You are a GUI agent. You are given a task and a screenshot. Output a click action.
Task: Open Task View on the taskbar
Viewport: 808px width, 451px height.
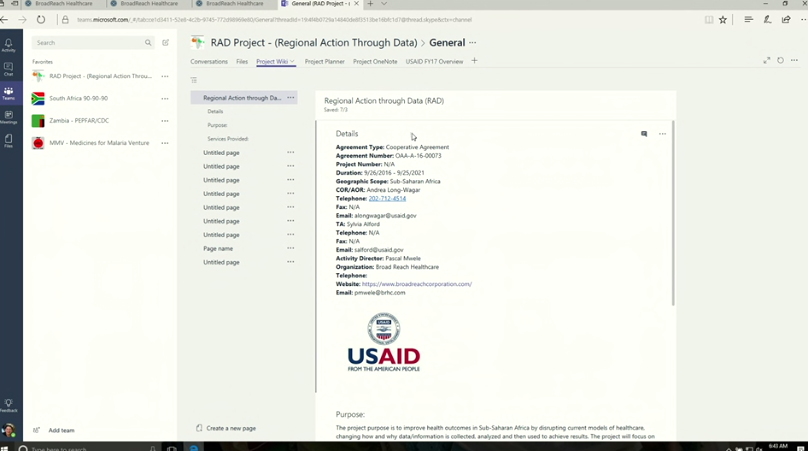pos(172,447)
